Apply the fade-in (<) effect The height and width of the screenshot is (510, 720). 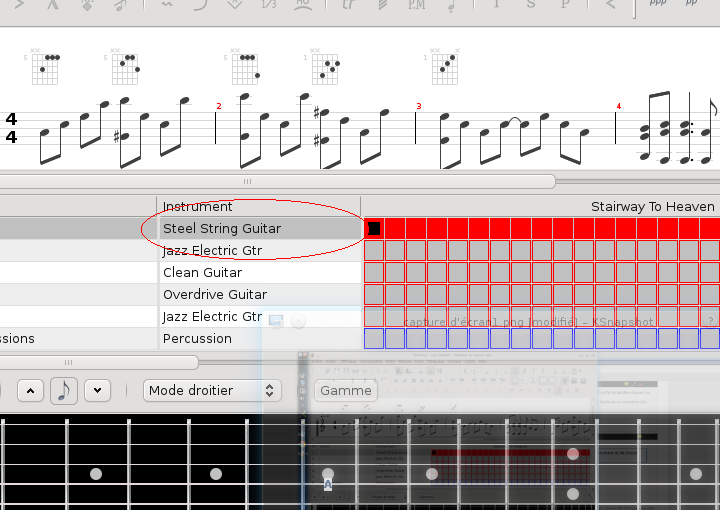(611, 5)
